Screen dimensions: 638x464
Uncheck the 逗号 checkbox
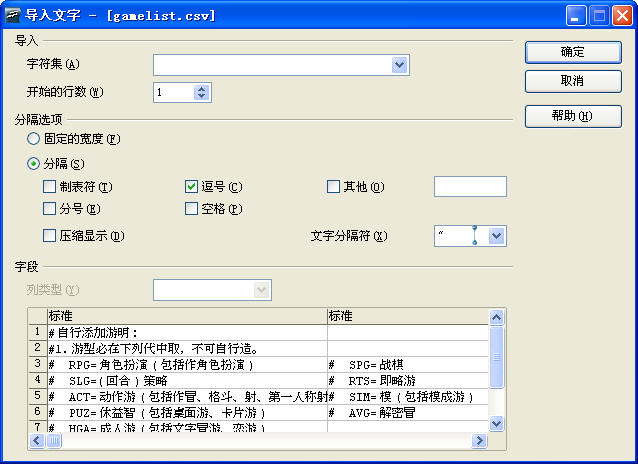(x=191, y=187)
